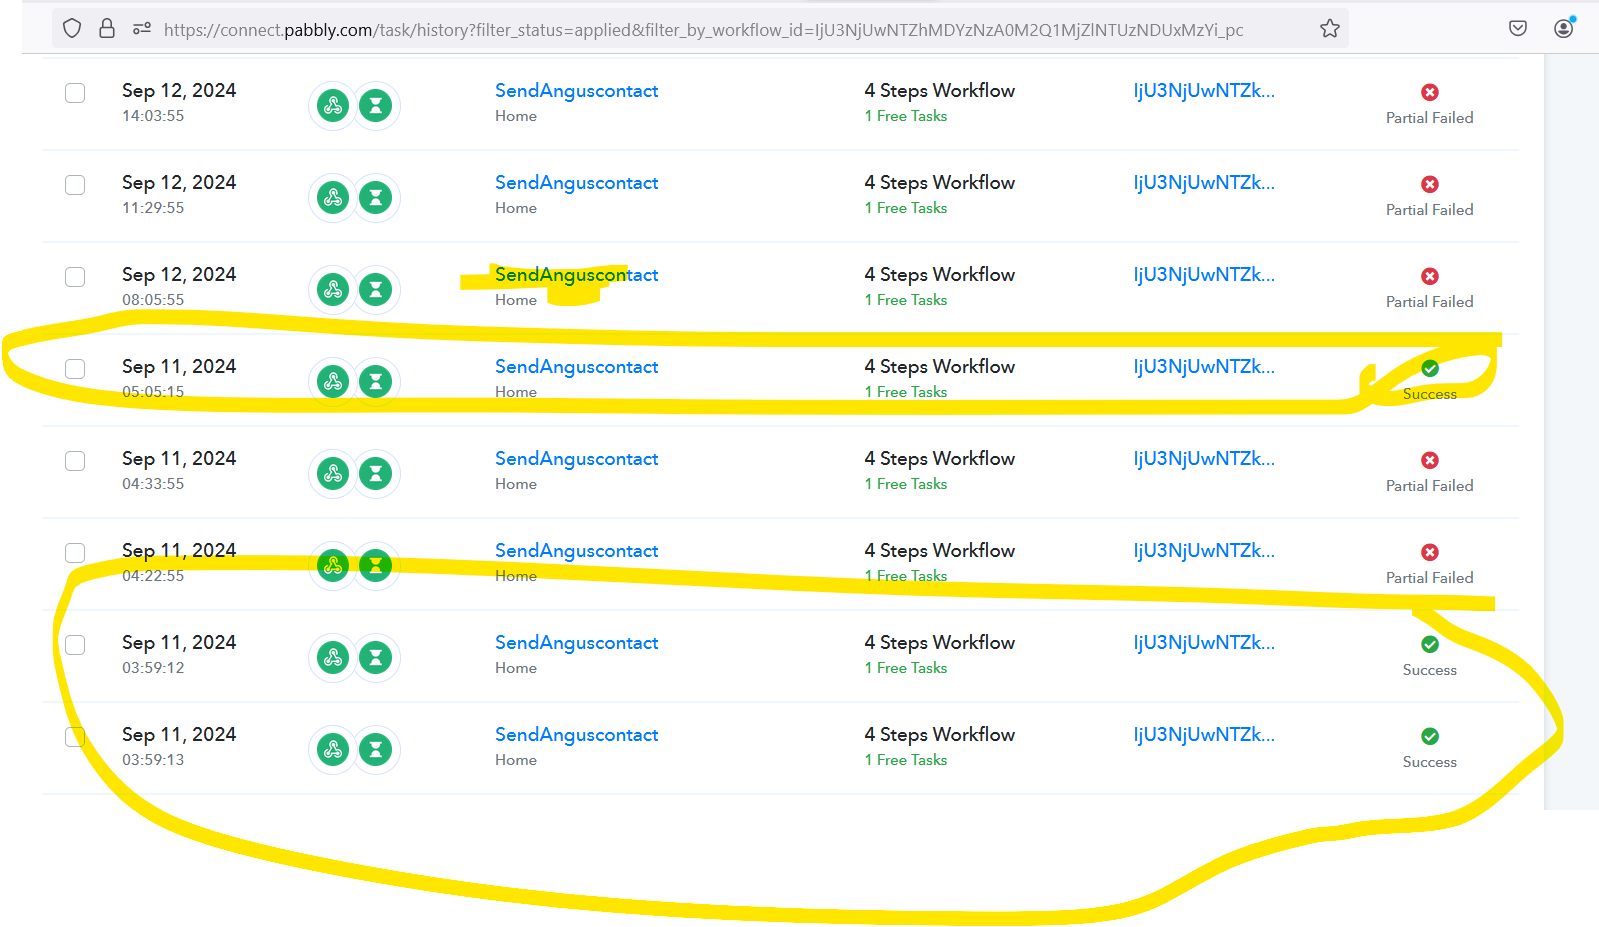Open SendAnguscontact workflow from the 05:05:15 row
The height and width of the screenshot is (927, 1599).
click(576, 367)
